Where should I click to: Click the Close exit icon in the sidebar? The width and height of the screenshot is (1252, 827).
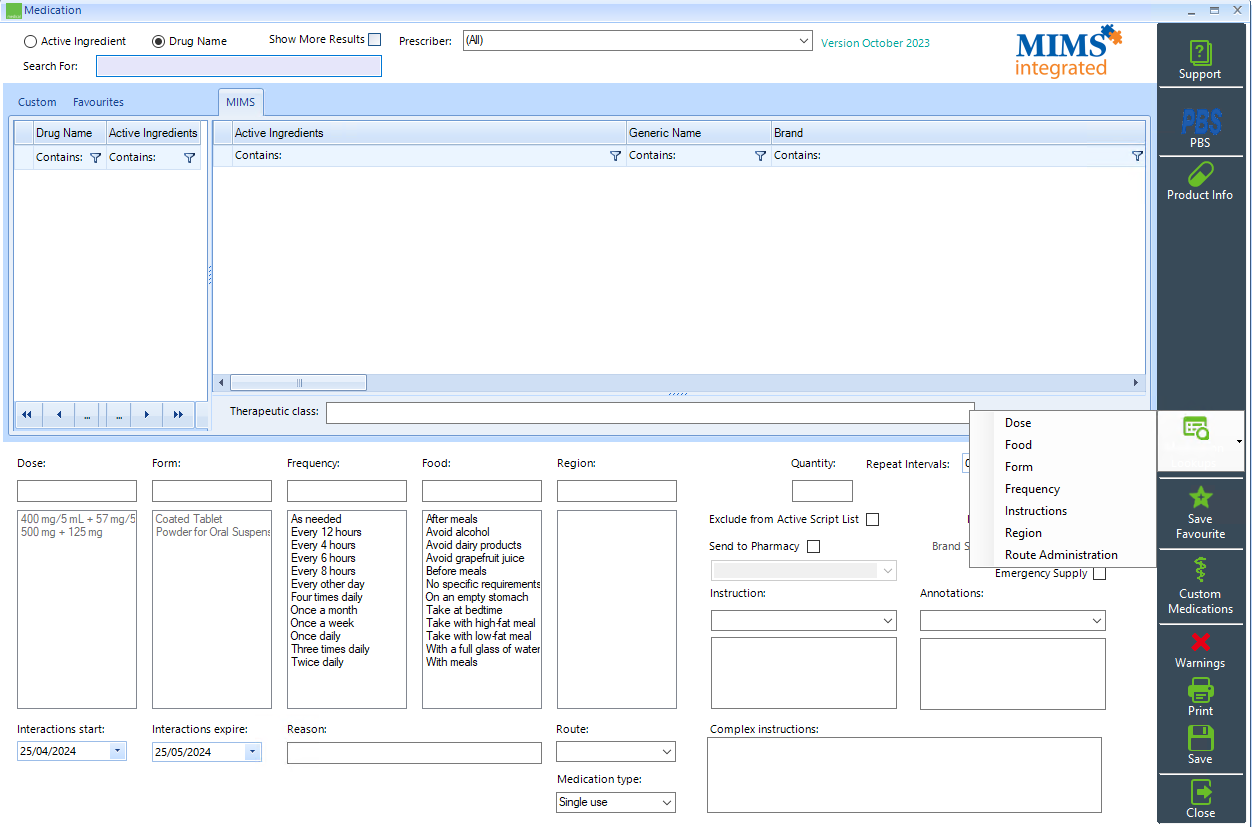1200,792
